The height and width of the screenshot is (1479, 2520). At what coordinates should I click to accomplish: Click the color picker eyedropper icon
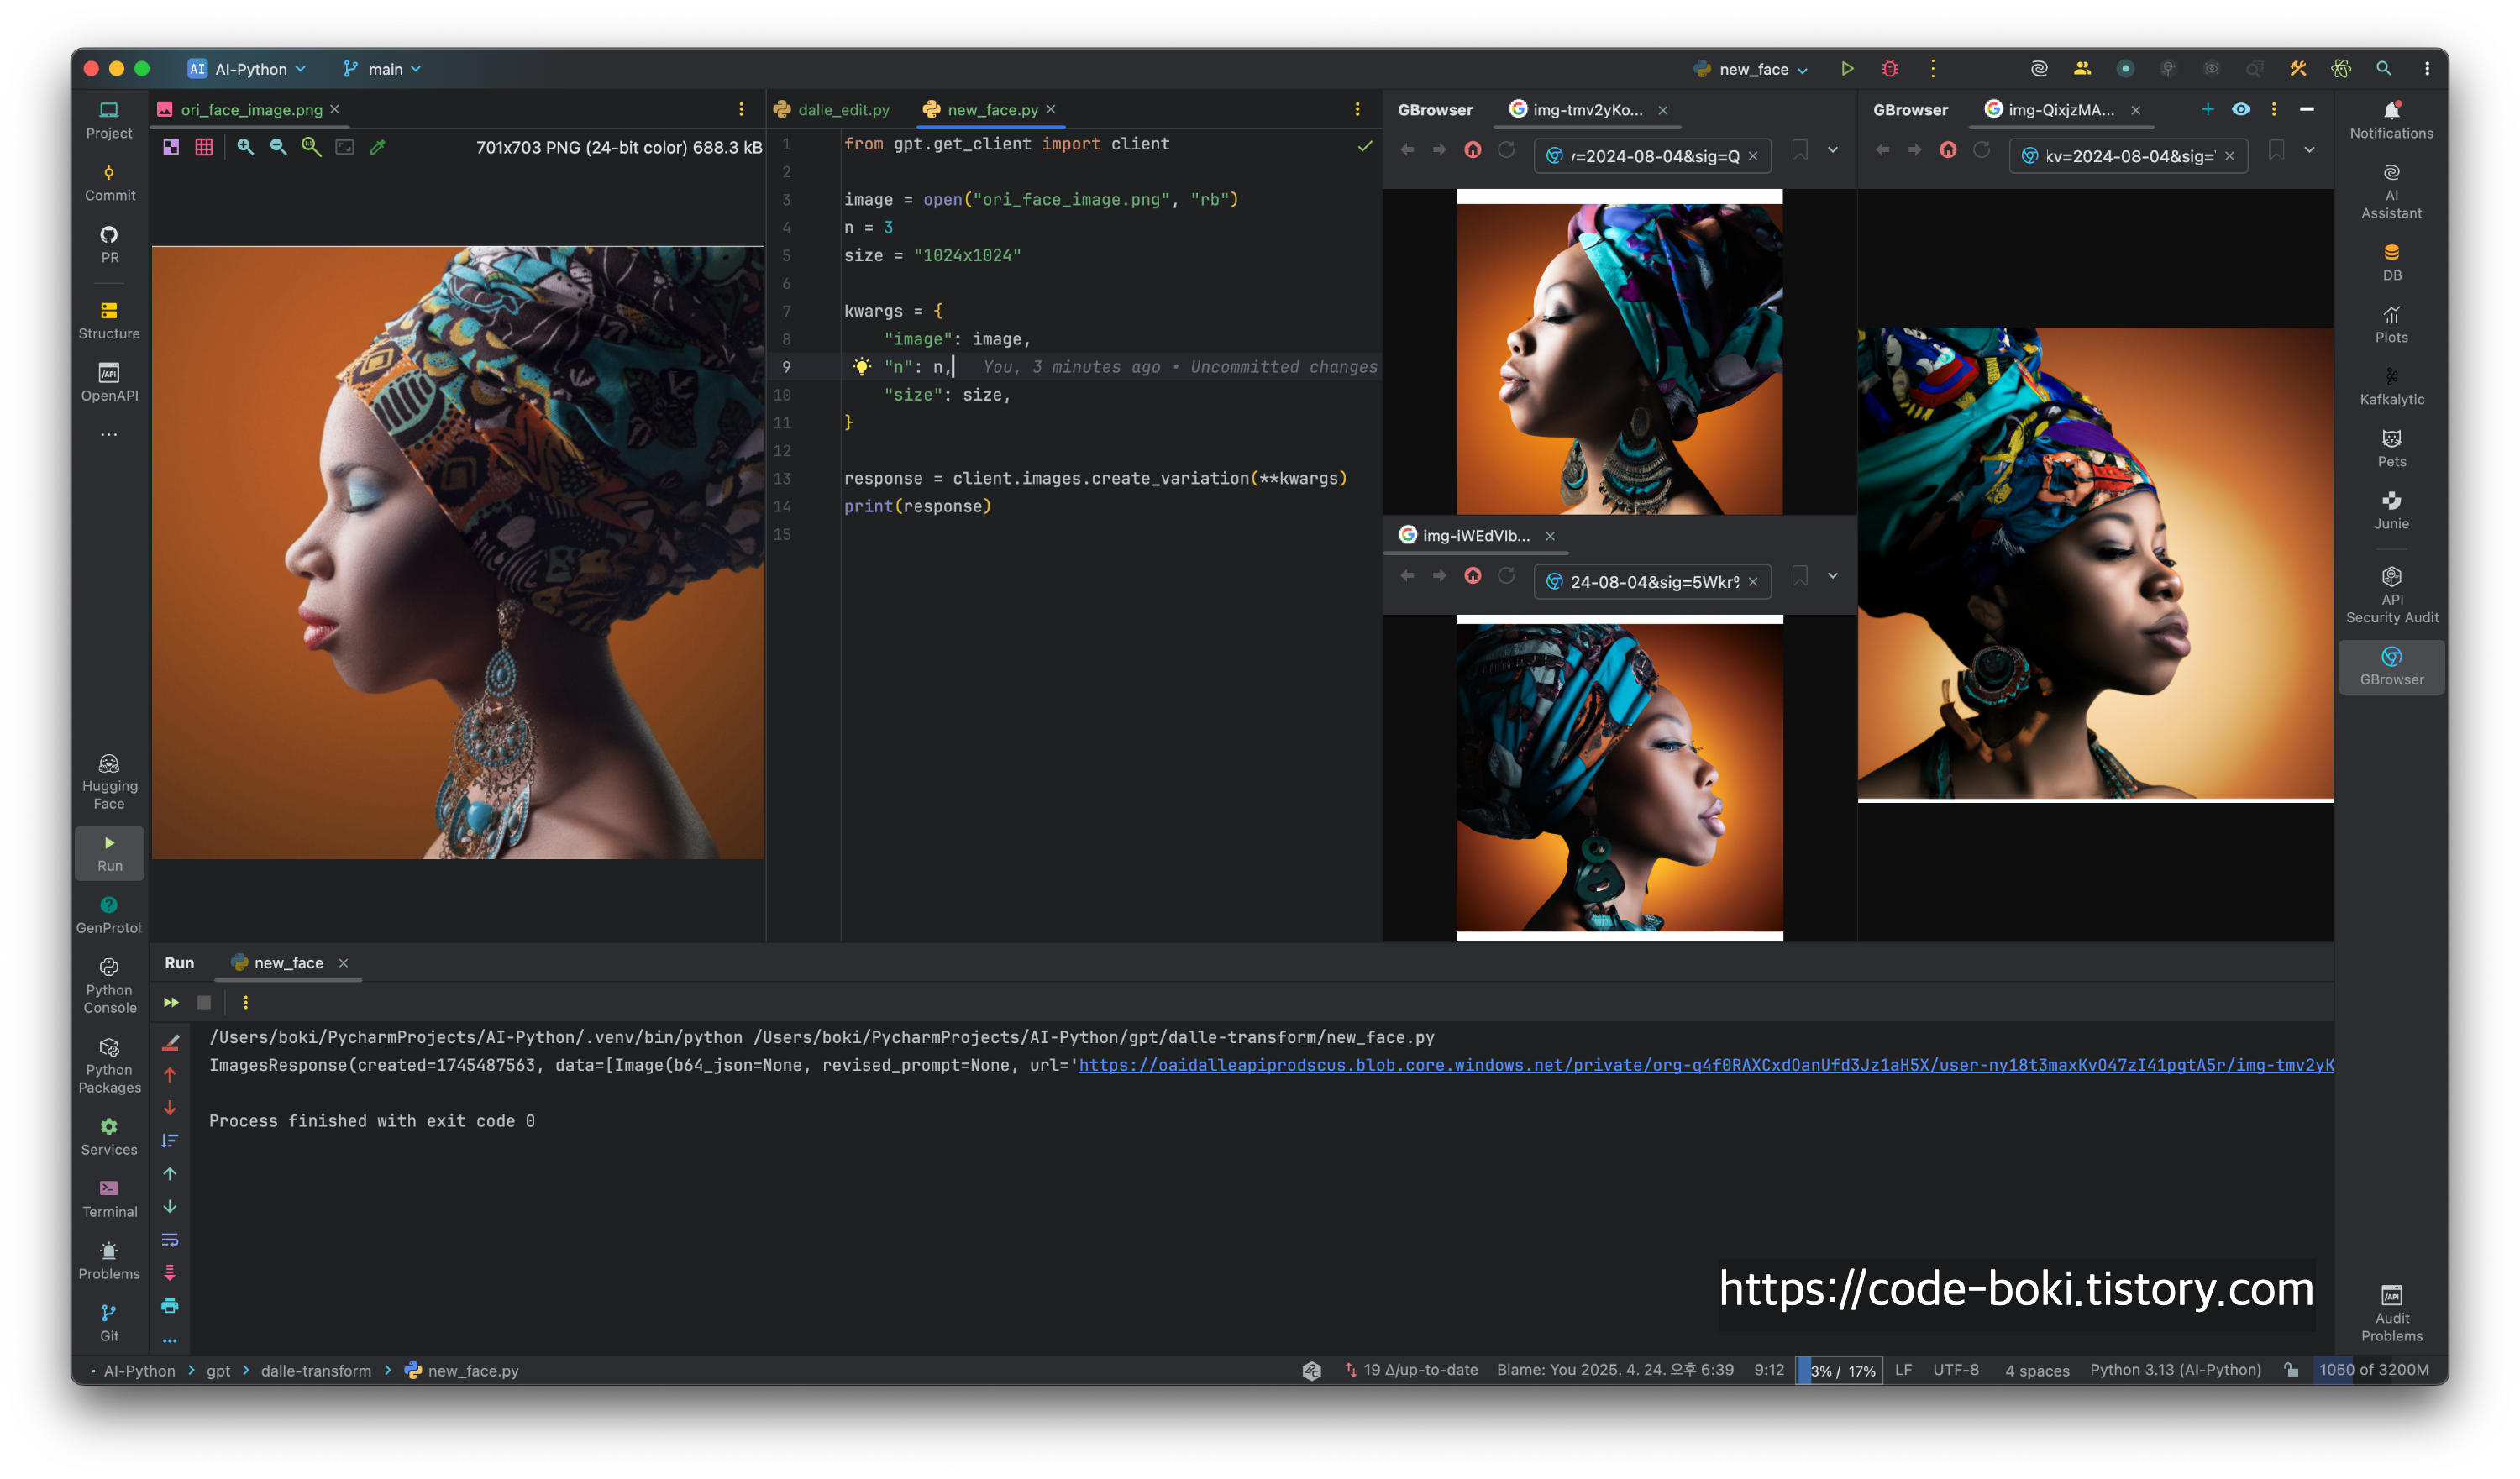click(378, 147)
